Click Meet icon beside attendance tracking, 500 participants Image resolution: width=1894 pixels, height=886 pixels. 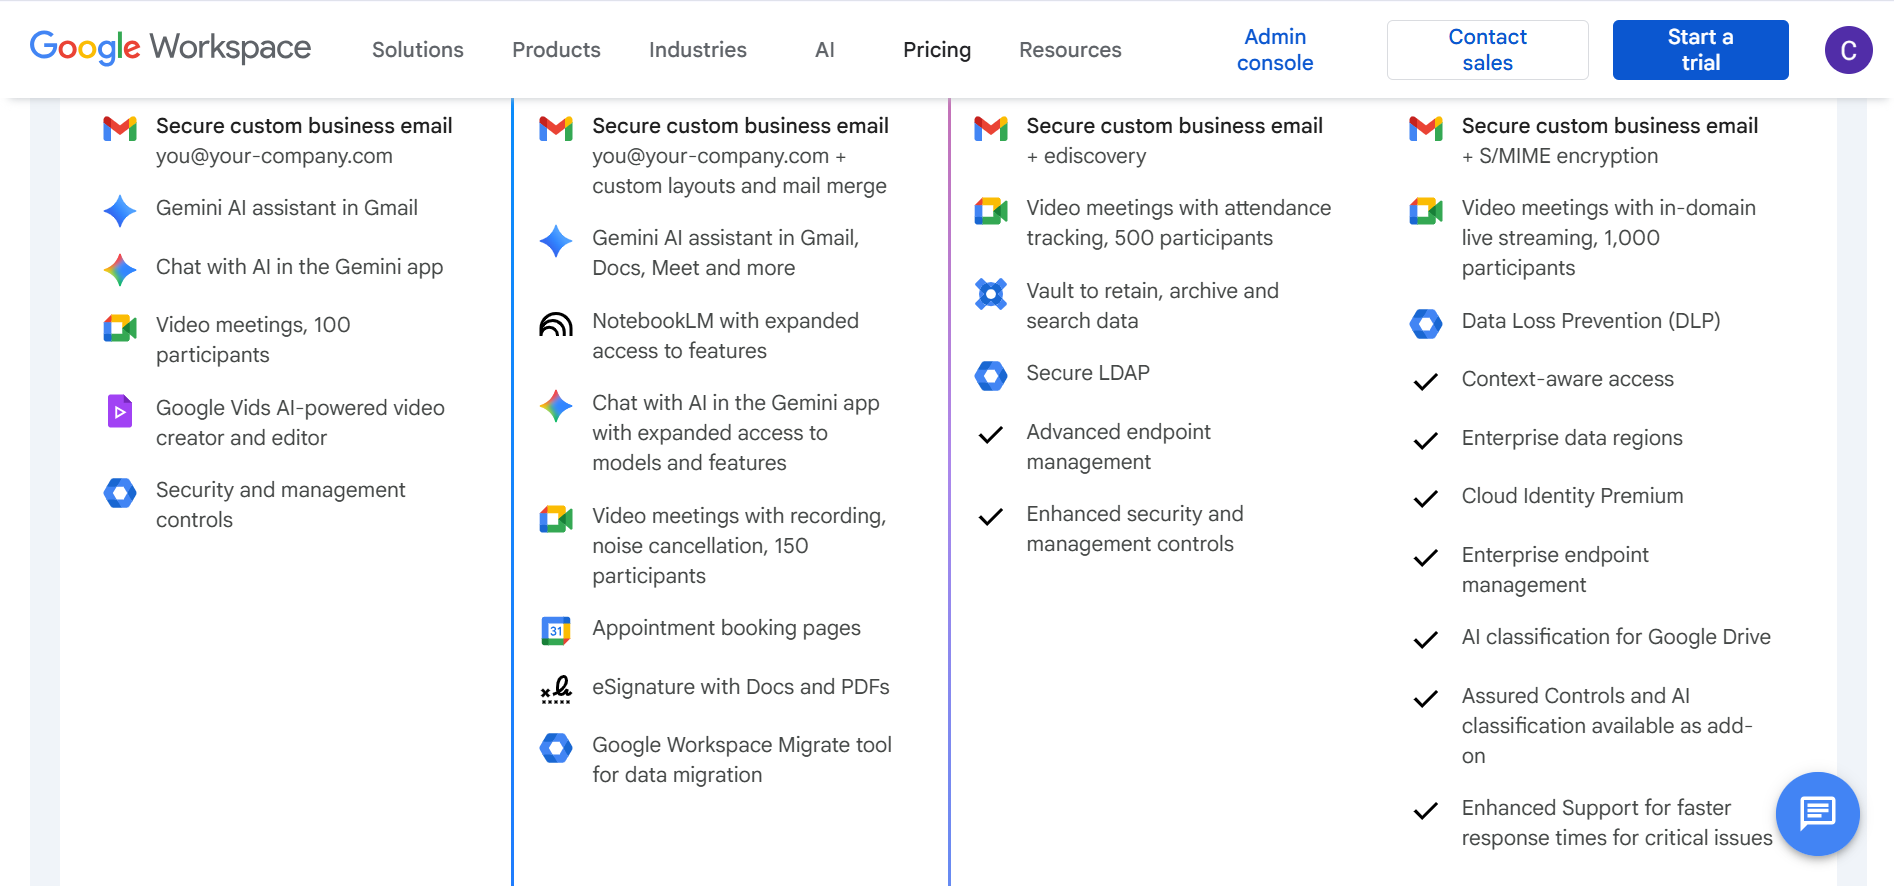[x=991, y=211]
